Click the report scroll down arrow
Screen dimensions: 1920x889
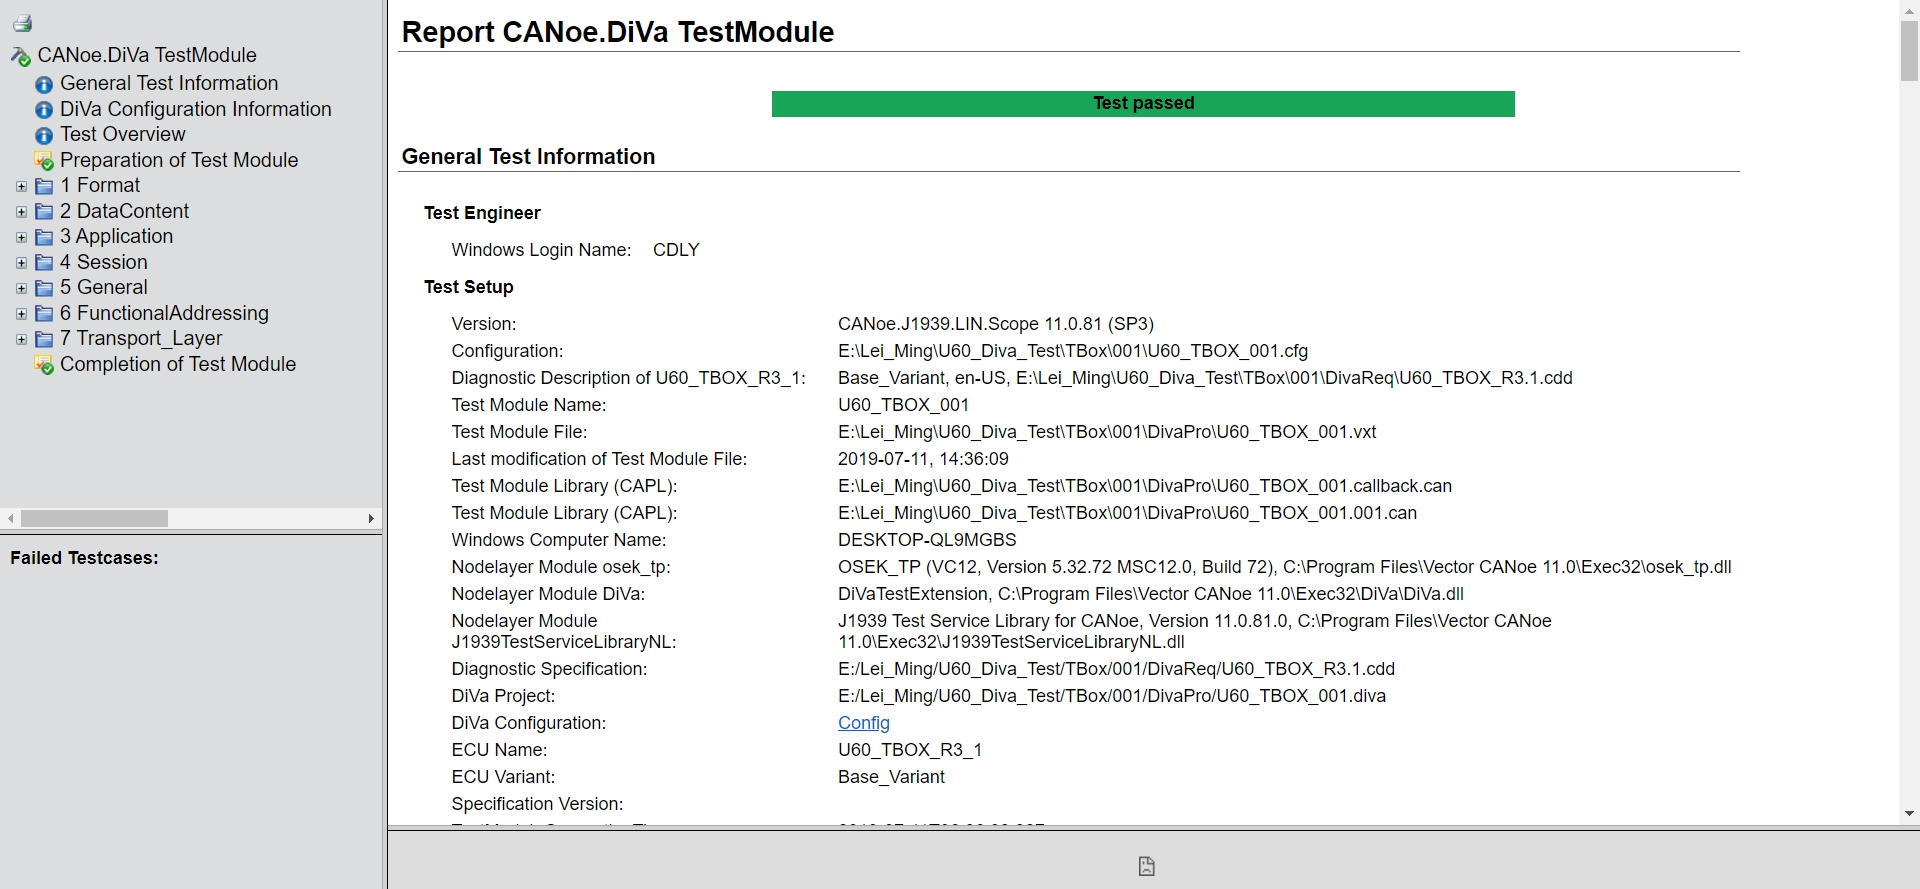(x=1909, y=814)
